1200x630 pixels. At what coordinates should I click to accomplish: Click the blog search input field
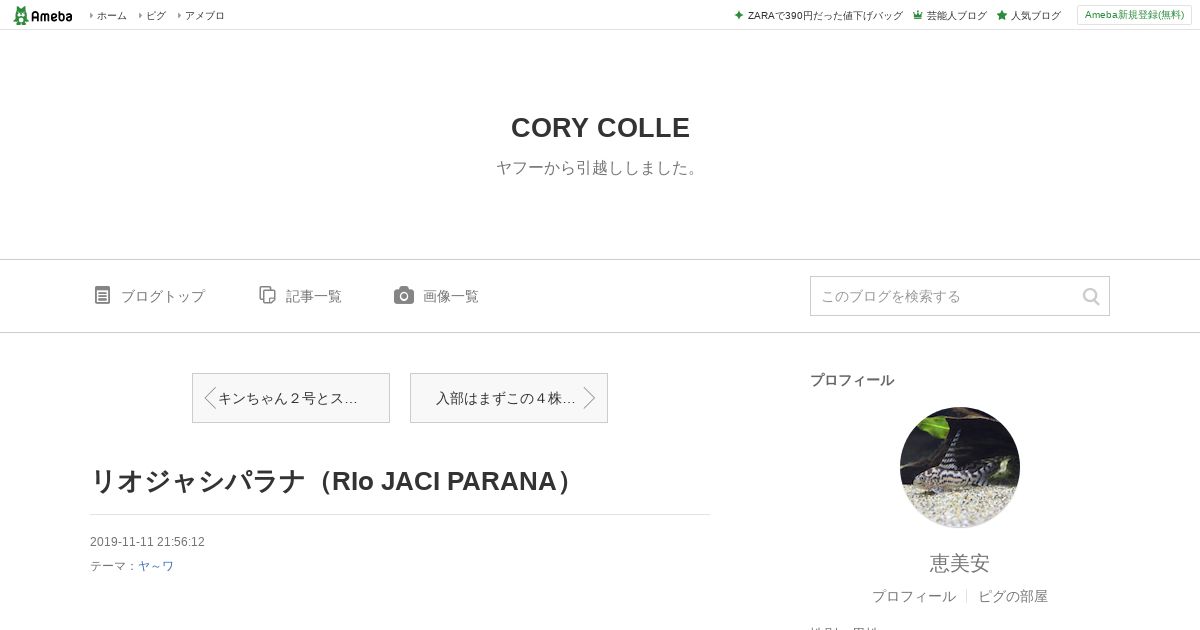[945, 296]
